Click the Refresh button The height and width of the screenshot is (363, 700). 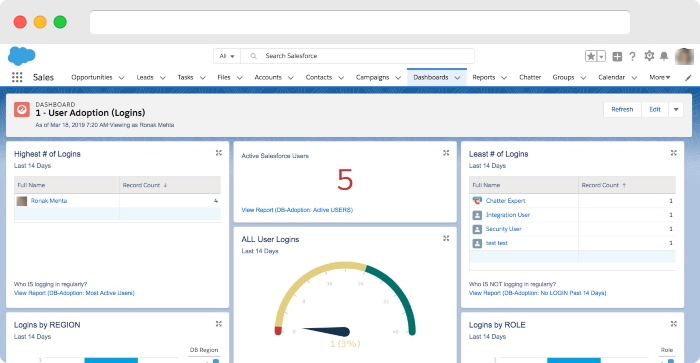[622, 109]
